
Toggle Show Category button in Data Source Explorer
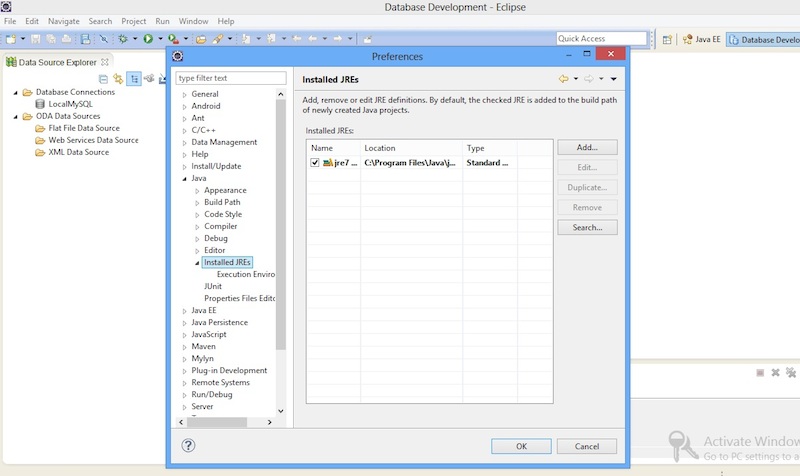[134, 79]
